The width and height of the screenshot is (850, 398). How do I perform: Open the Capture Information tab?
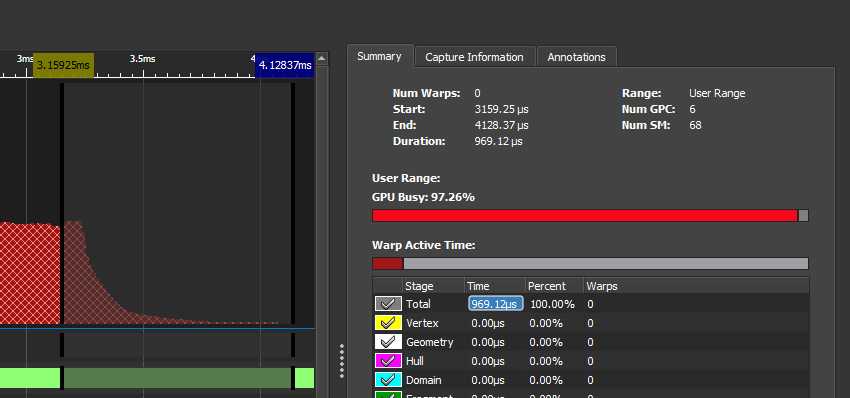[x=474, y=57]
